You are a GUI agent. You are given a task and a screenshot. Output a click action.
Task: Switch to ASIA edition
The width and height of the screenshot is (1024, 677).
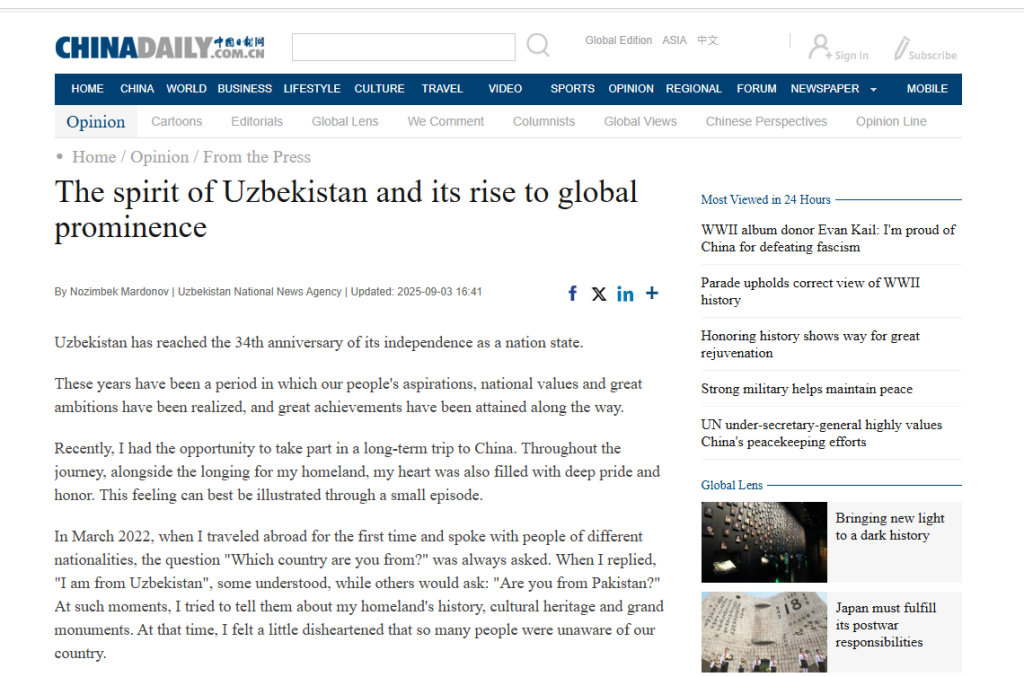click(x=674, y=41)
